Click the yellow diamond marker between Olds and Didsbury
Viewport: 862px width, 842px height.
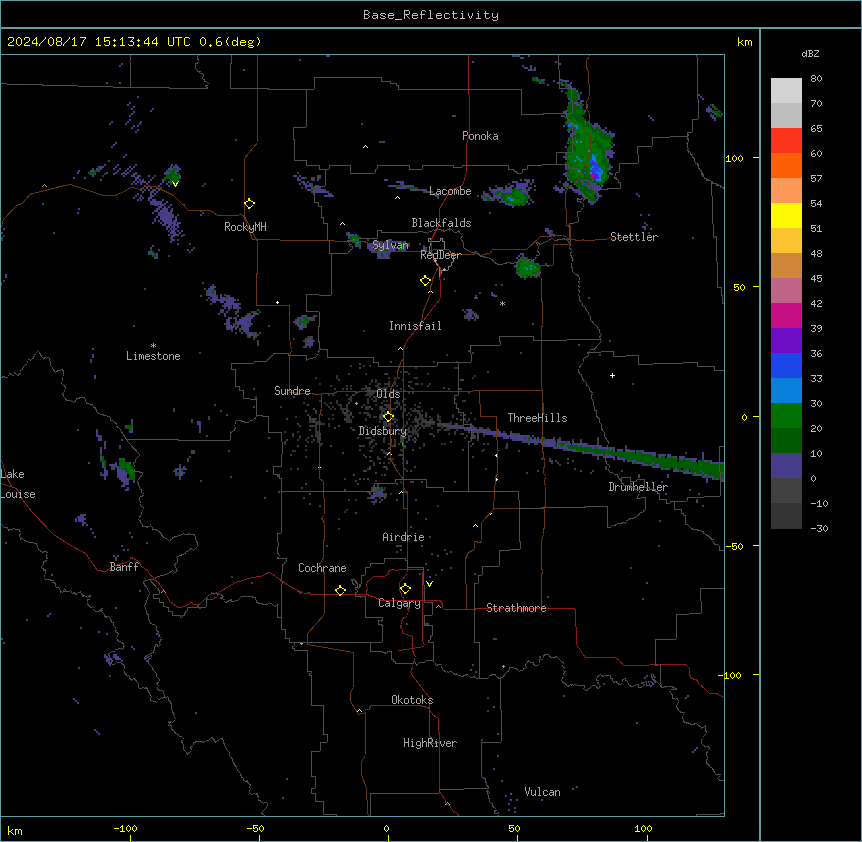click(388, 417)
